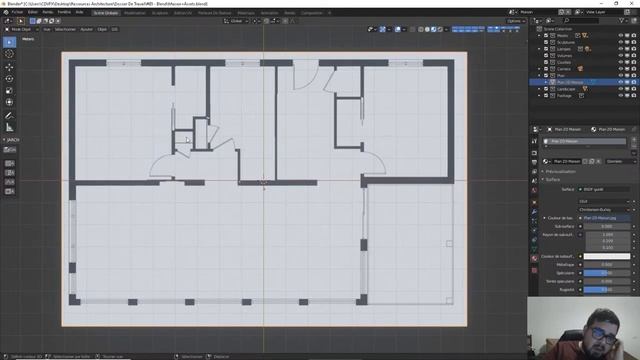
Task: Click the BSDF guidé surface shader button
Action: pos(604,189)
